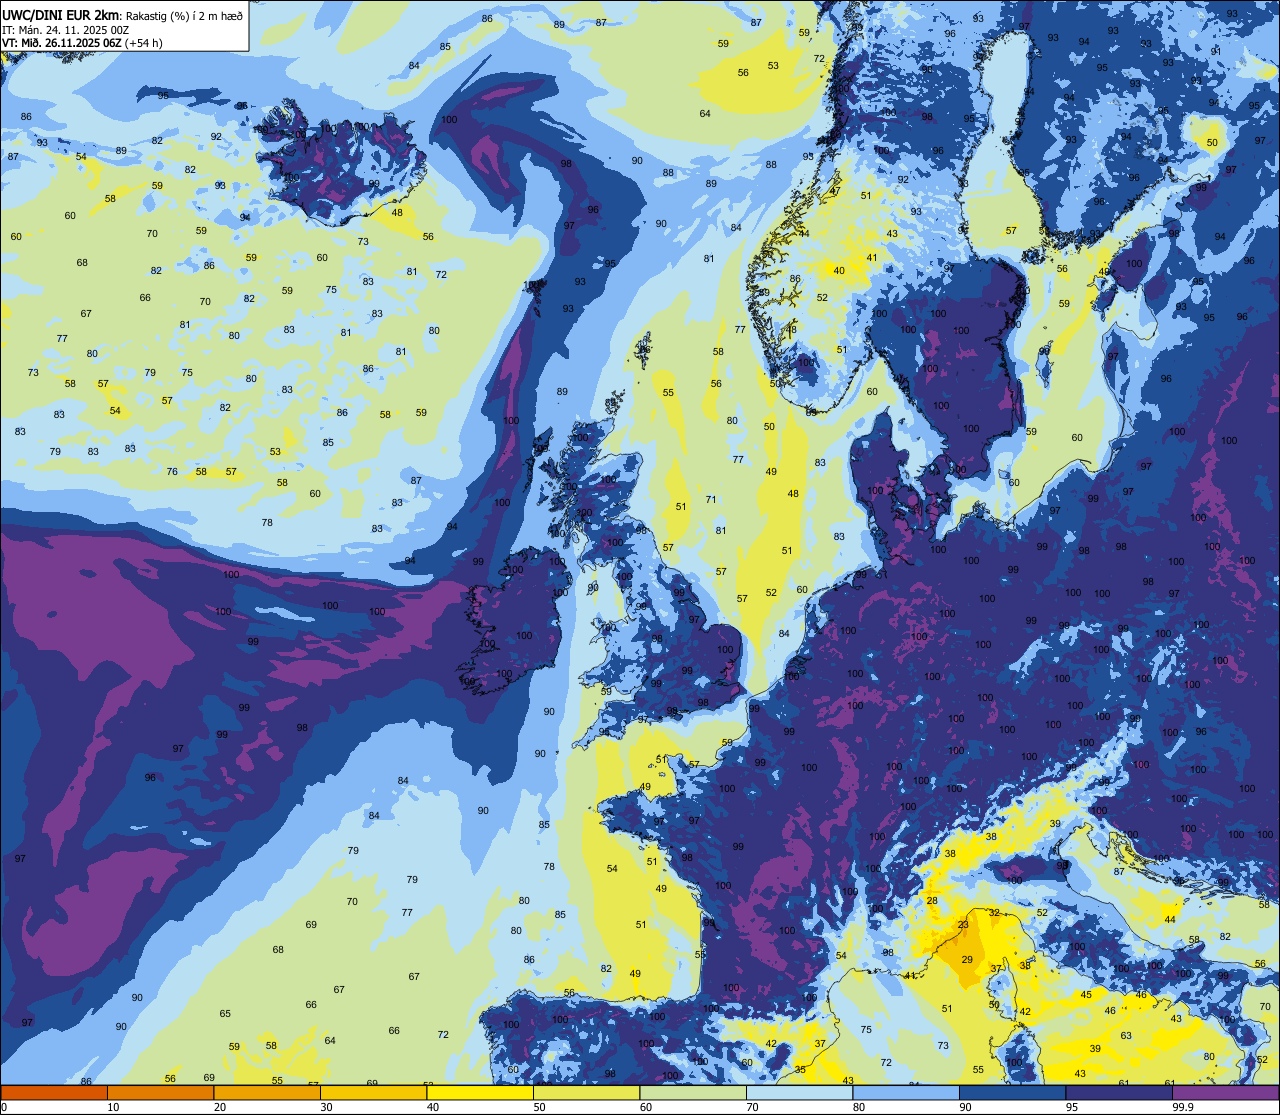
Task: Click the legend tick label "20"
Action: [x=220, y=1107]
